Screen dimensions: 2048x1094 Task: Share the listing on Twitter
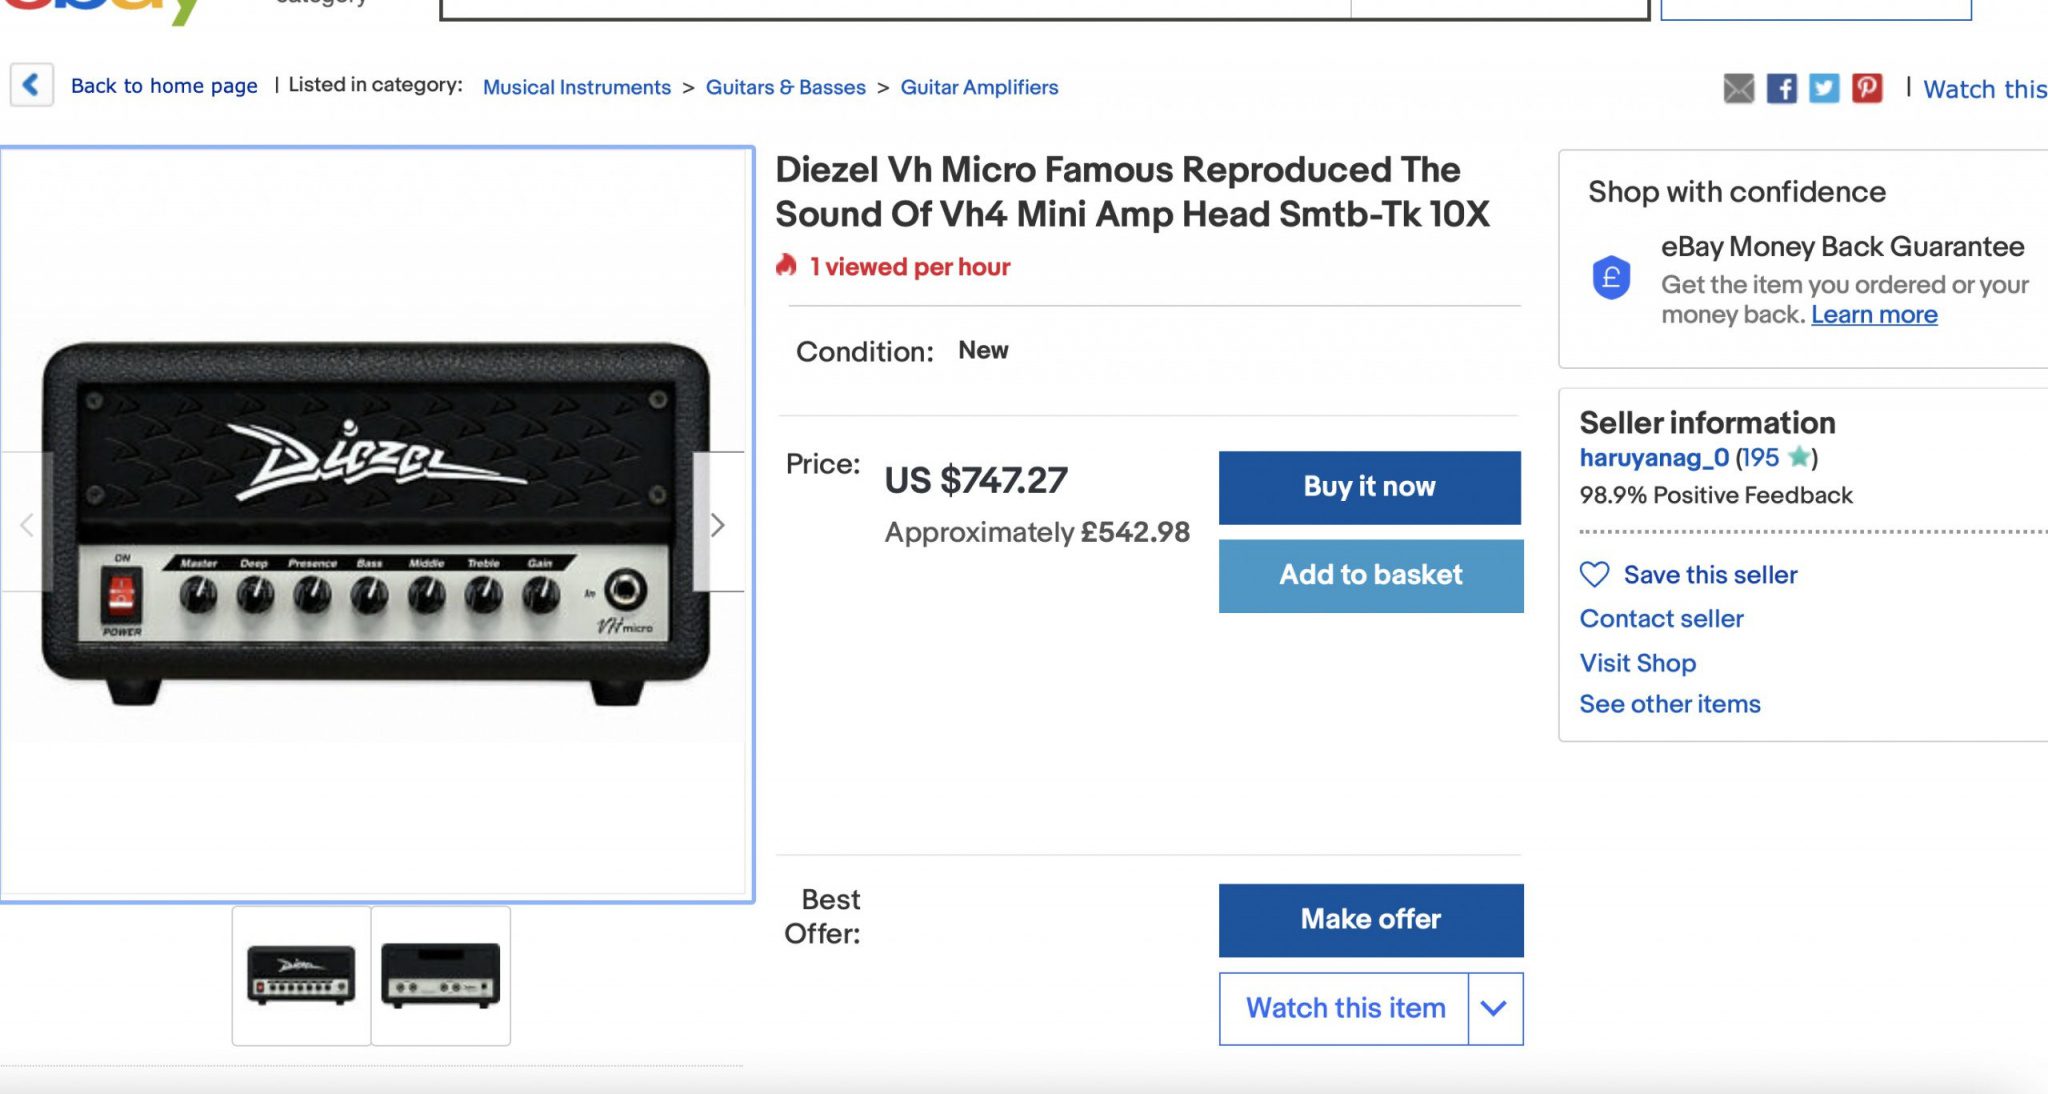pyautogui.click(x=1825, y=88)
